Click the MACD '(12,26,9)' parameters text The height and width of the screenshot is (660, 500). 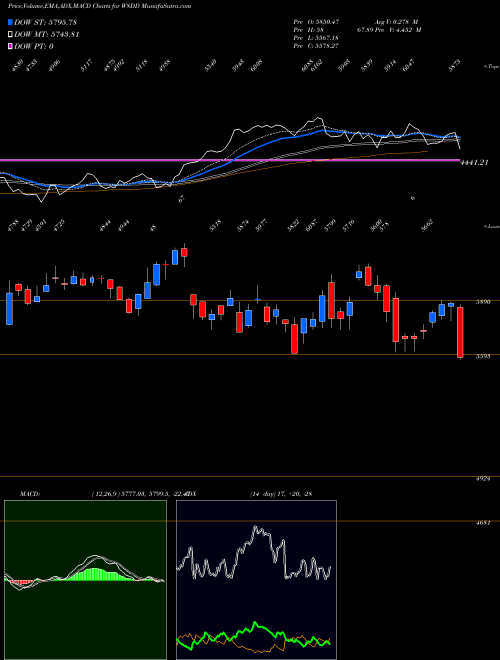click(106, 494)
